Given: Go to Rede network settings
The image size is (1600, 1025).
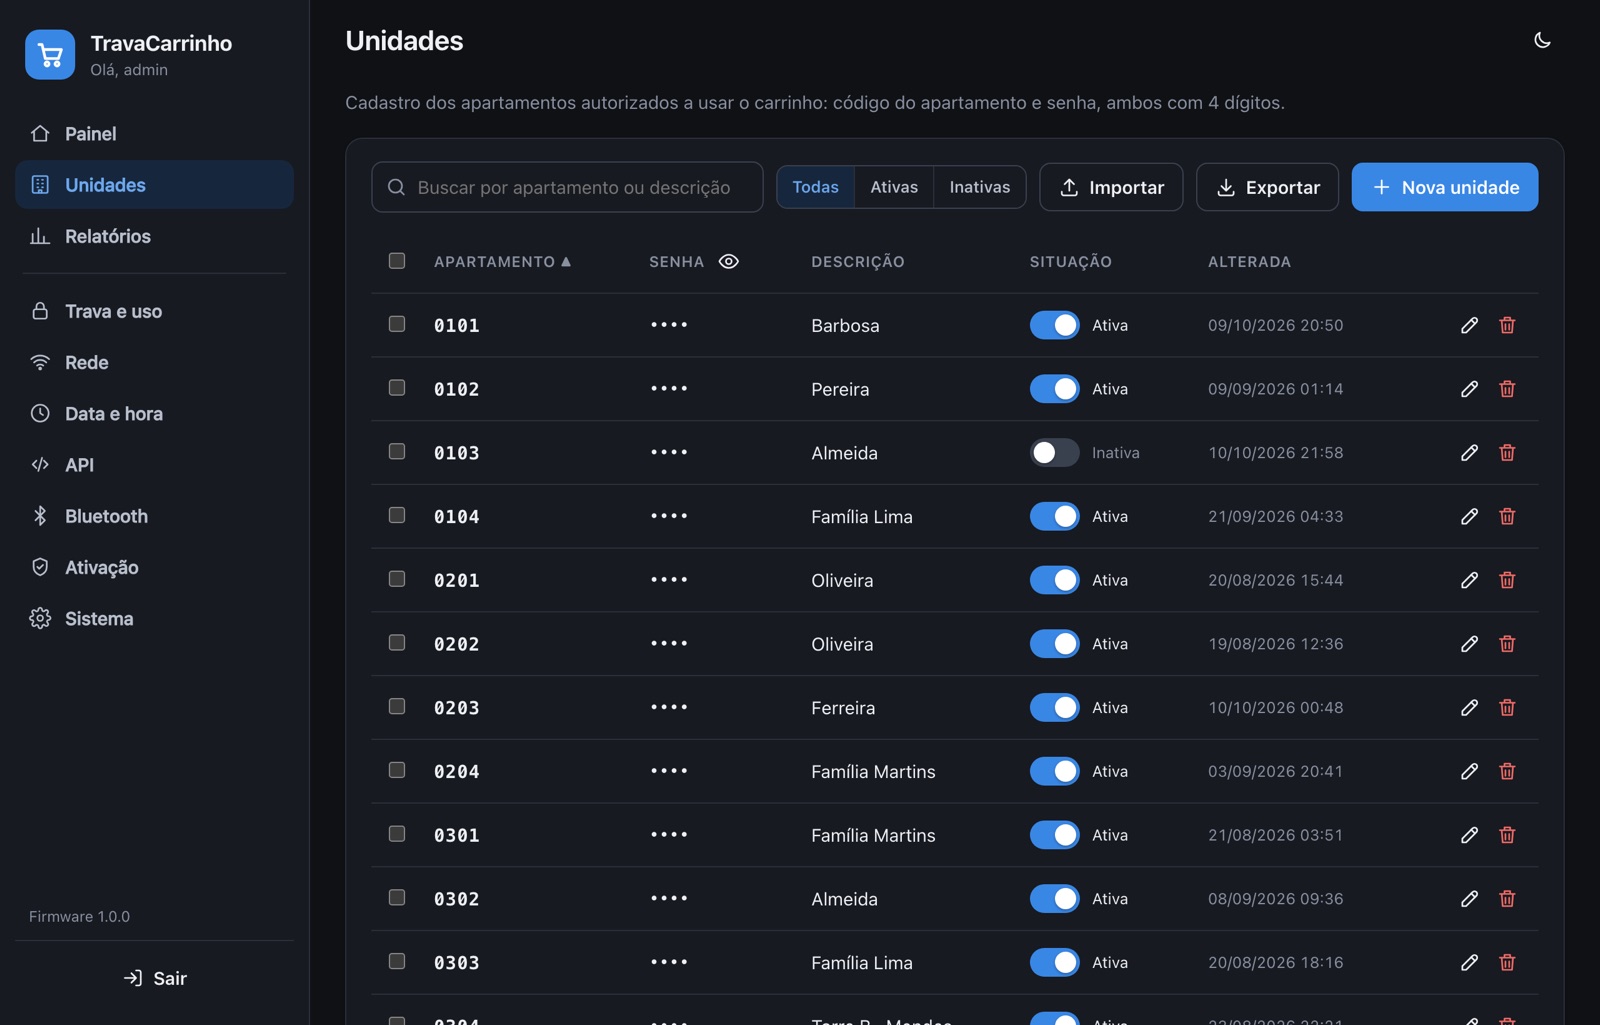Looking at the screenshot, I should point(154,362).
